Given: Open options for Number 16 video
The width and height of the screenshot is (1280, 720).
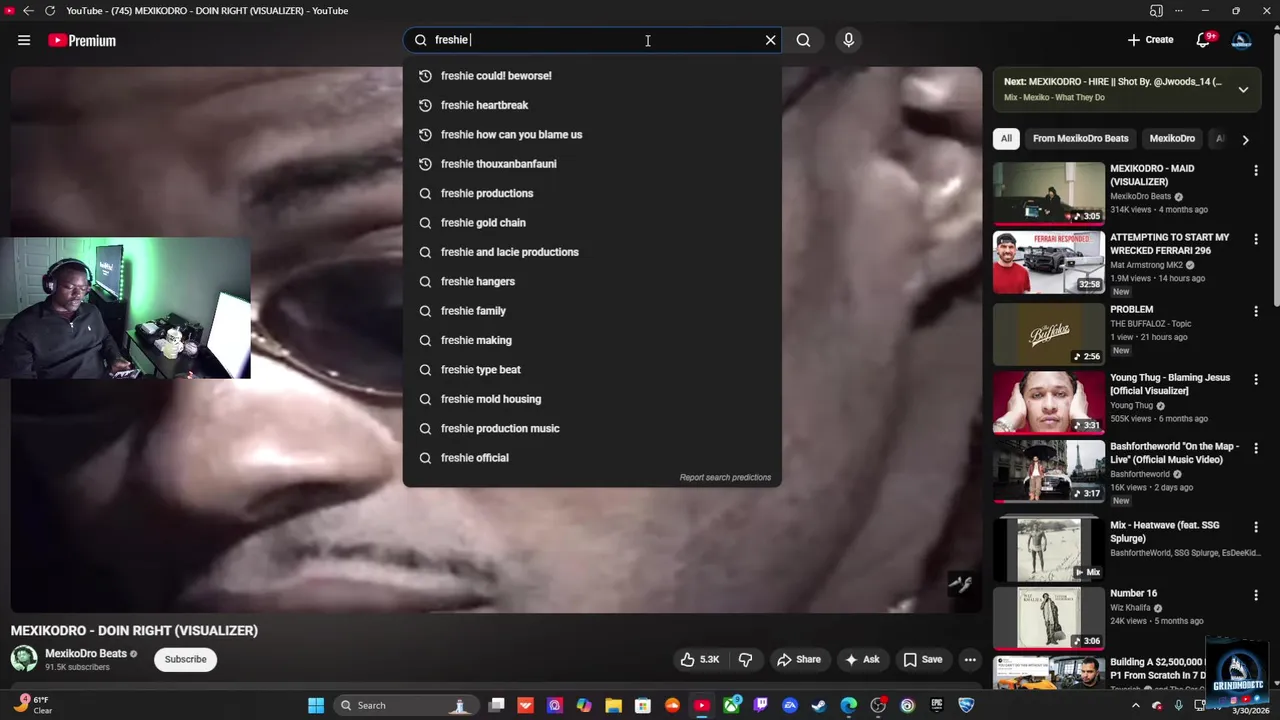Looking at the screenshot, I should [x=1256, y=595].
